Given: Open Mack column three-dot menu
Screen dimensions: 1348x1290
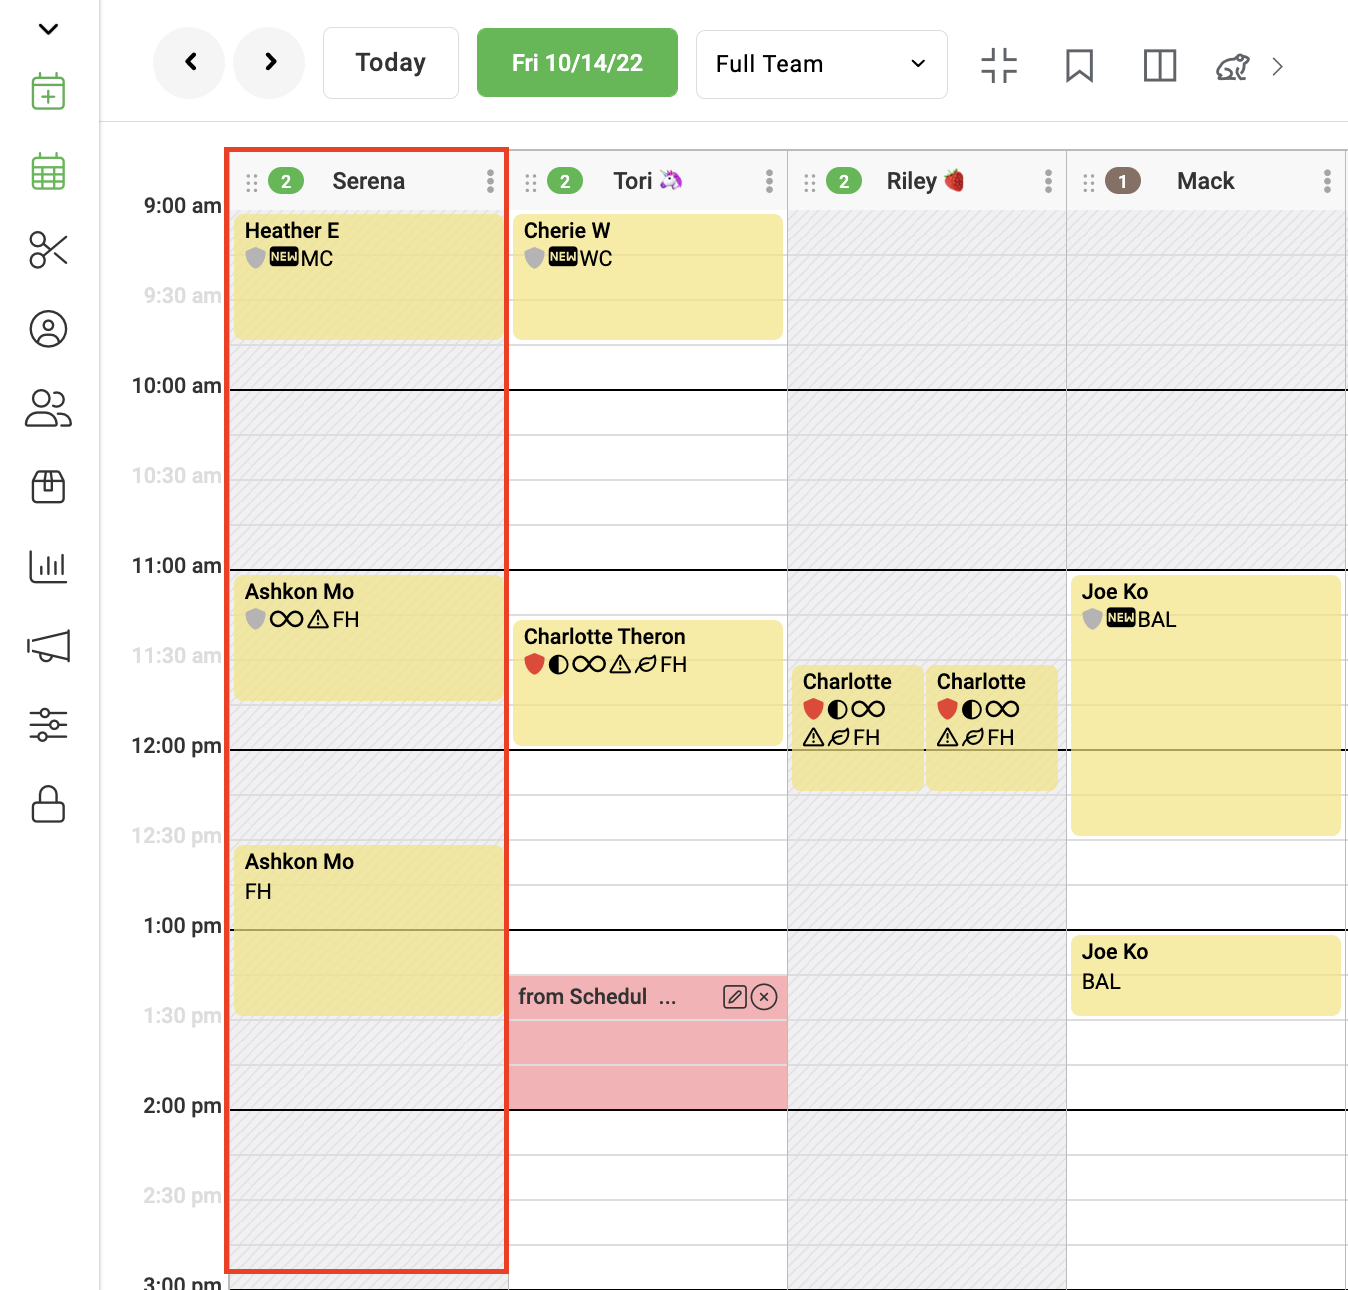Looking at the screenshot, I should pyautogui.click(x=1327, y=181).
